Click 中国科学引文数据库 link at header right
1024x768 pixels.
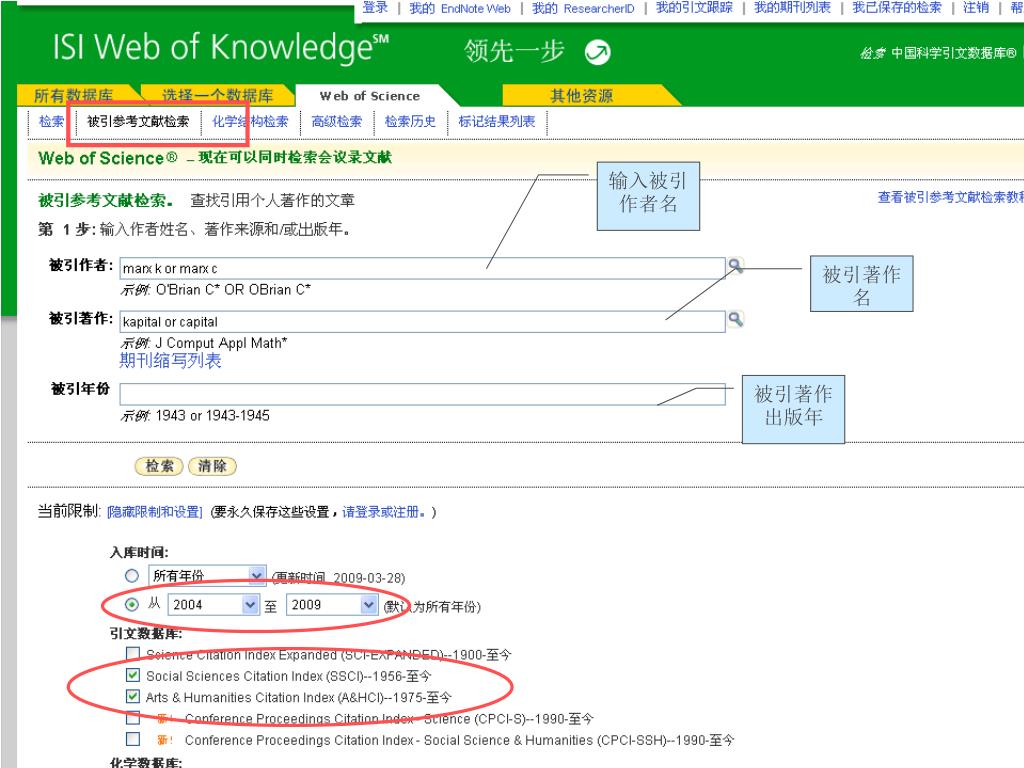click(953, 54)
